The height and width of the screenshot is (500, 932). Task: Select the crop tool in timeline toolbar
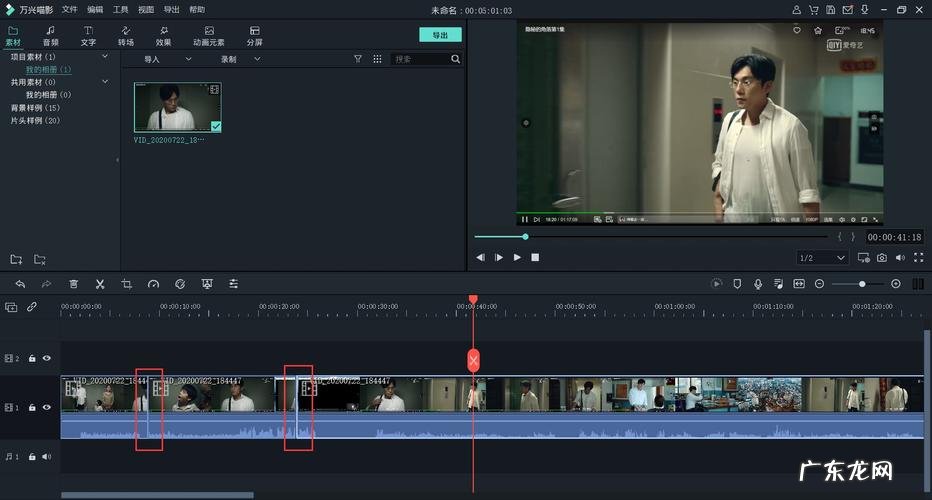tap(127, 284)
